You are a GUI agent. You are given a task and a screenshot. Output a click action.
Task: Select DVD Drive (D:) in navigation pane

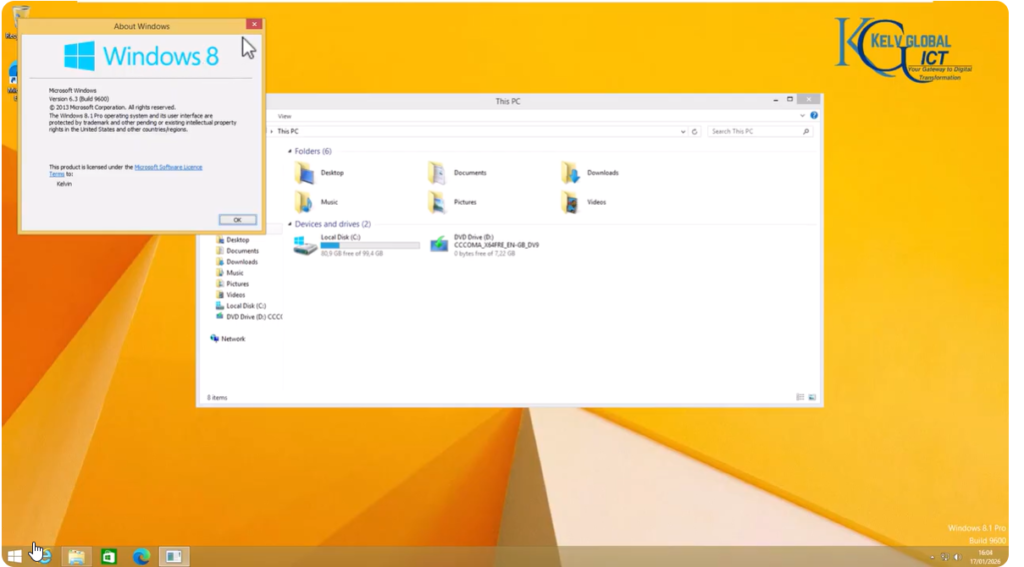[249, 317]
